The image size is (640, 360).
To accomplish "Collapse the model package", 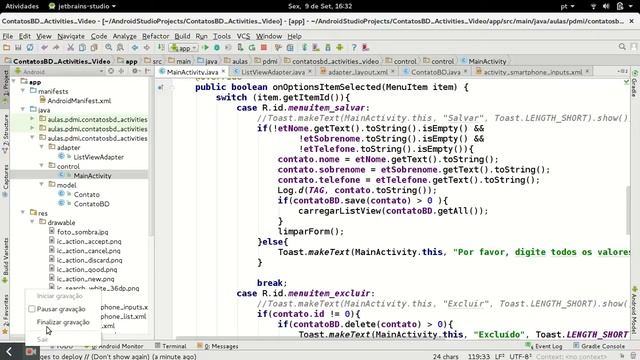I will [42, 184].
